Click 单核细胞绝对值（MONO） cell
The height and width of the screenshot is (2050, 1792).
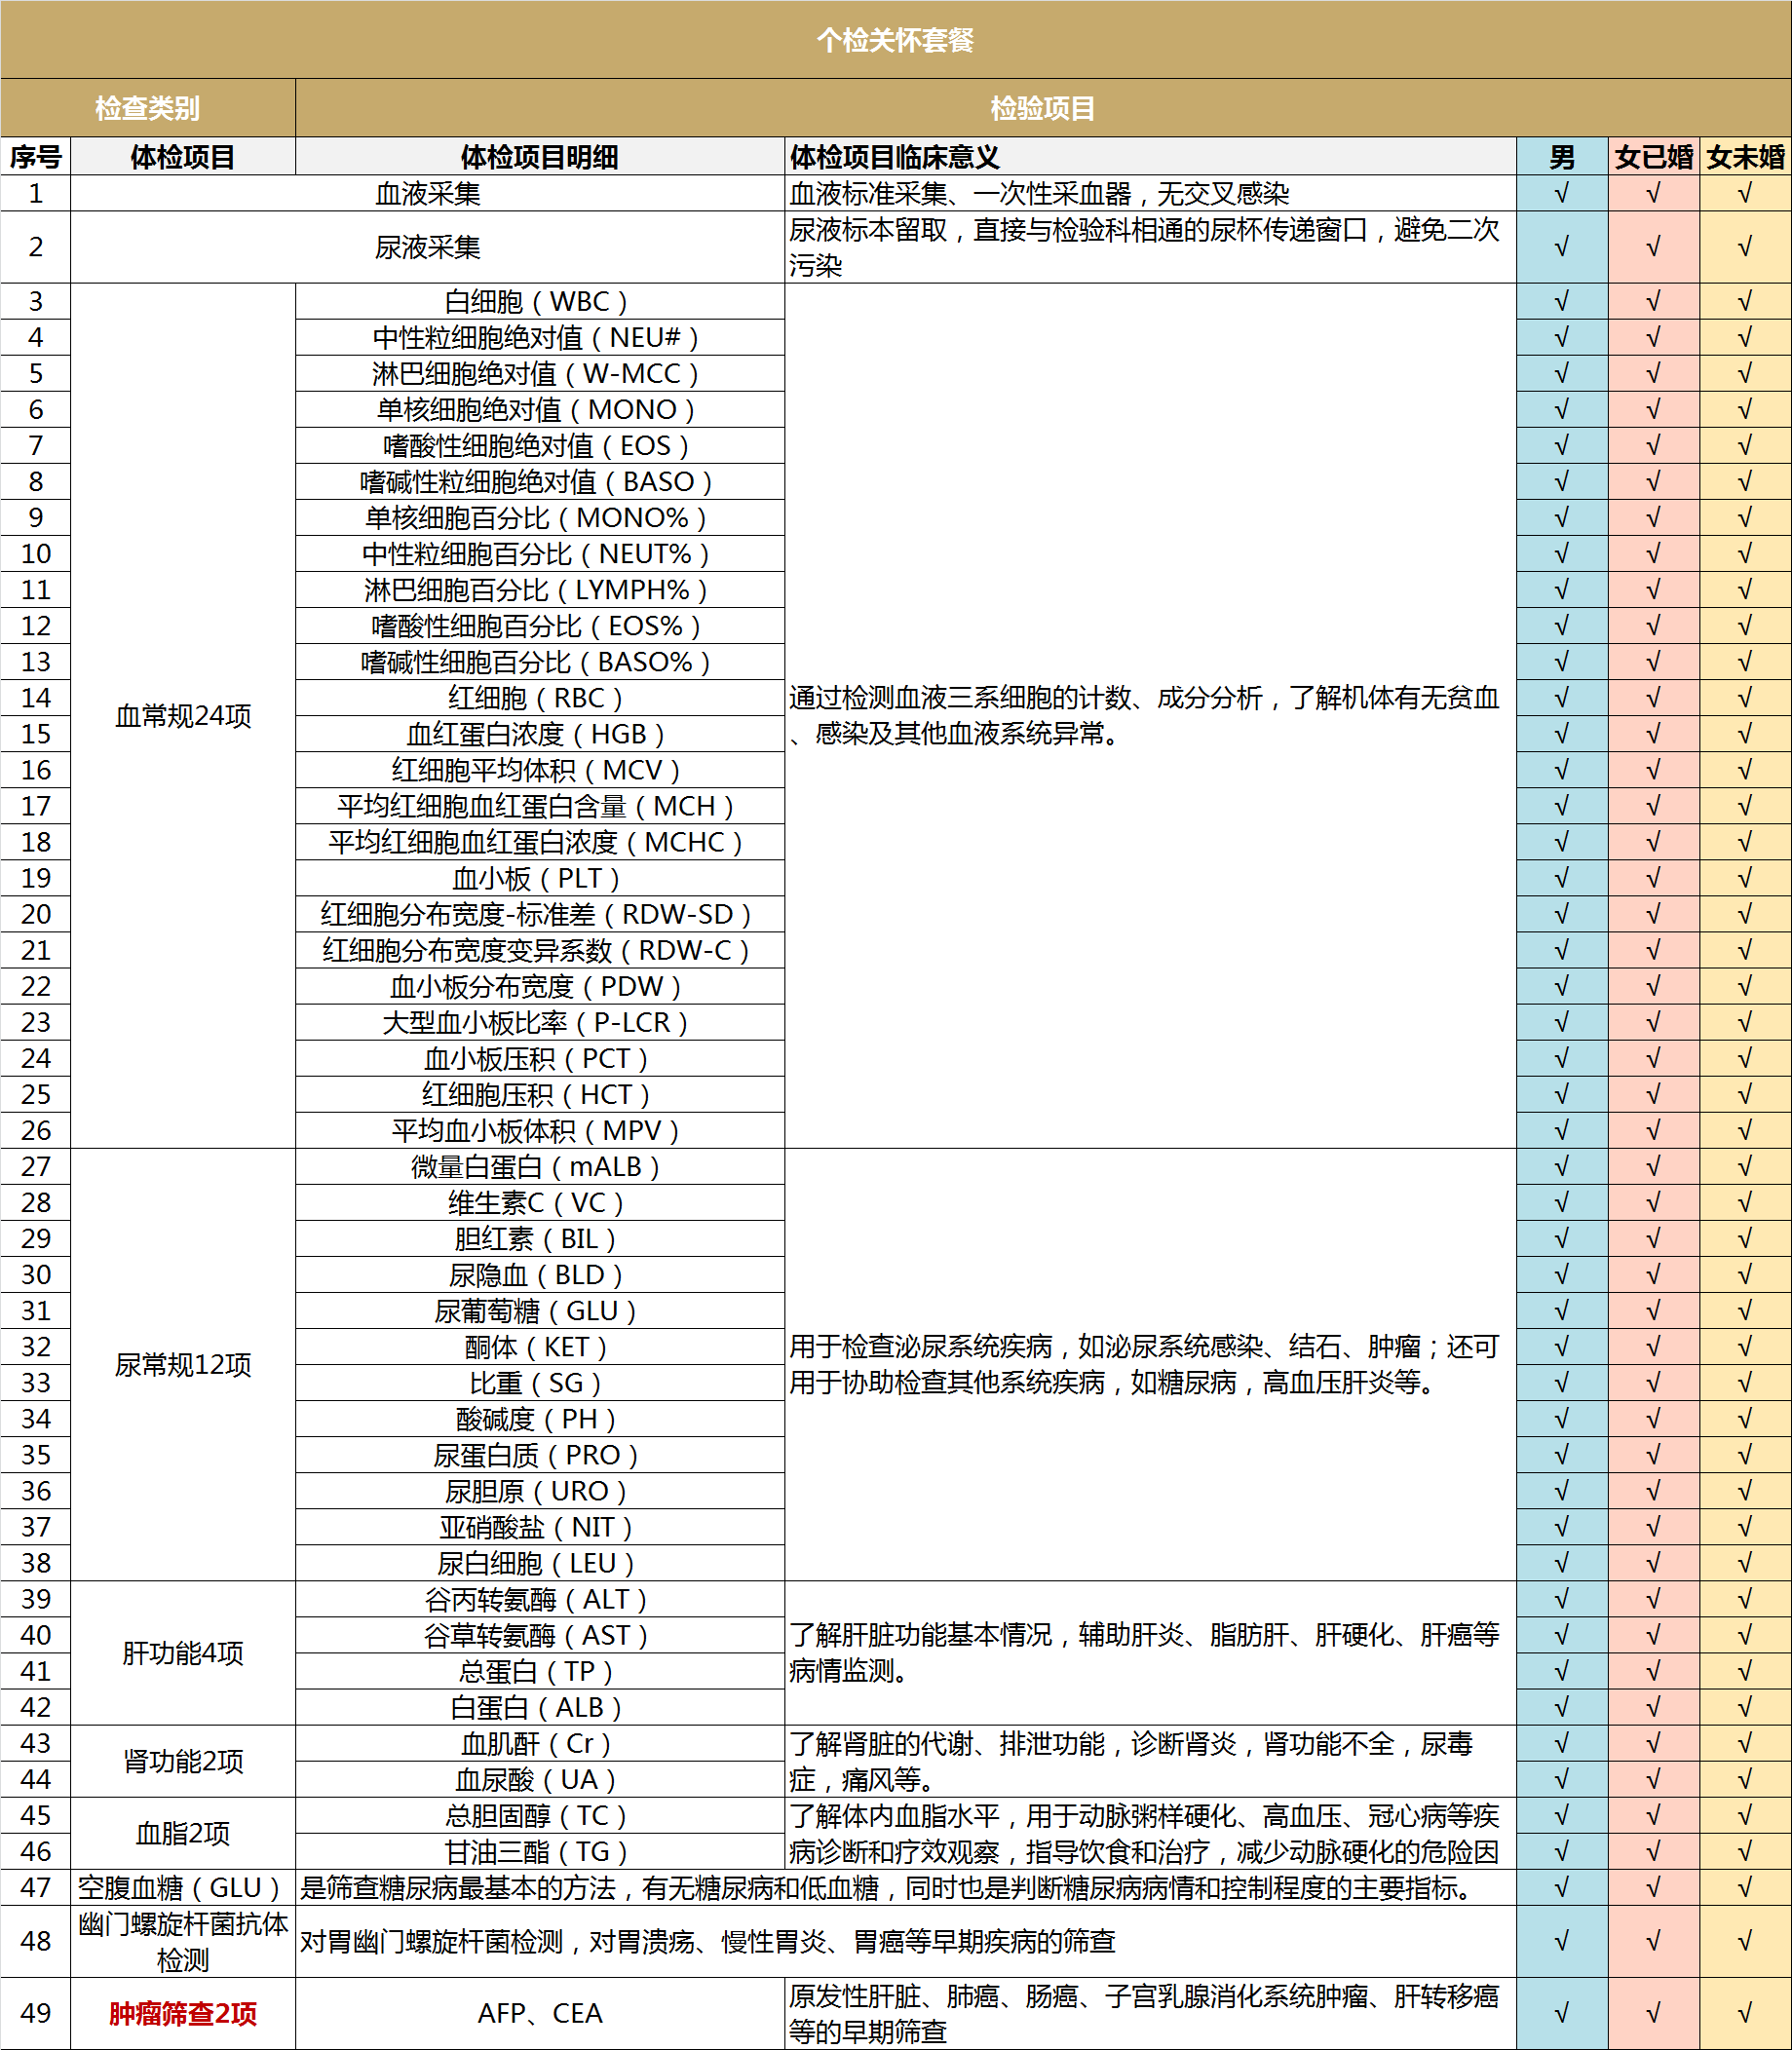point(540,410)
